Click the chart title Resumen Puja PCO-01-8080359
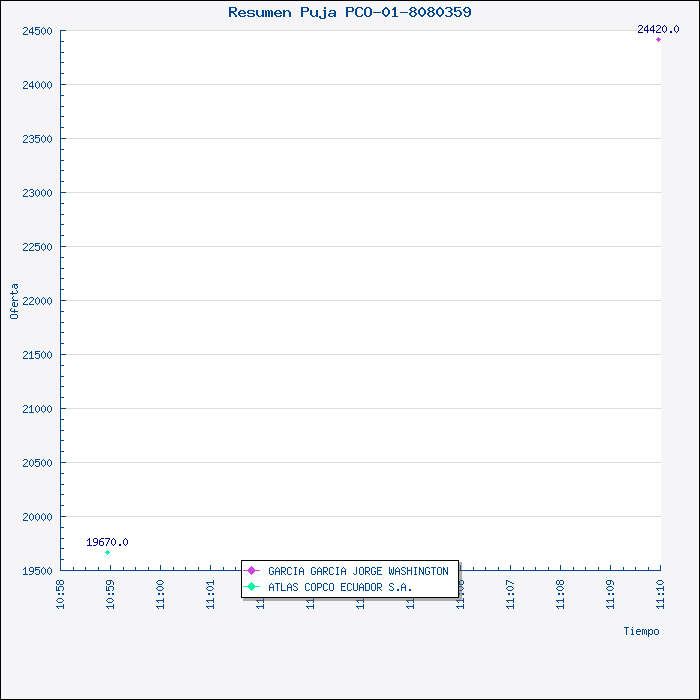 350,12
